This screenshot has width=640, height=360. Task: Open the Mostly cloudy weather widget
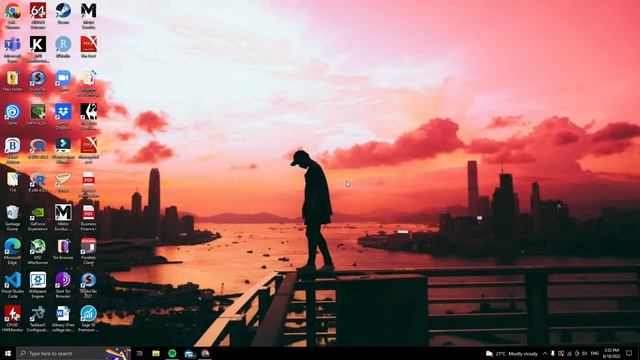(512, 353)
